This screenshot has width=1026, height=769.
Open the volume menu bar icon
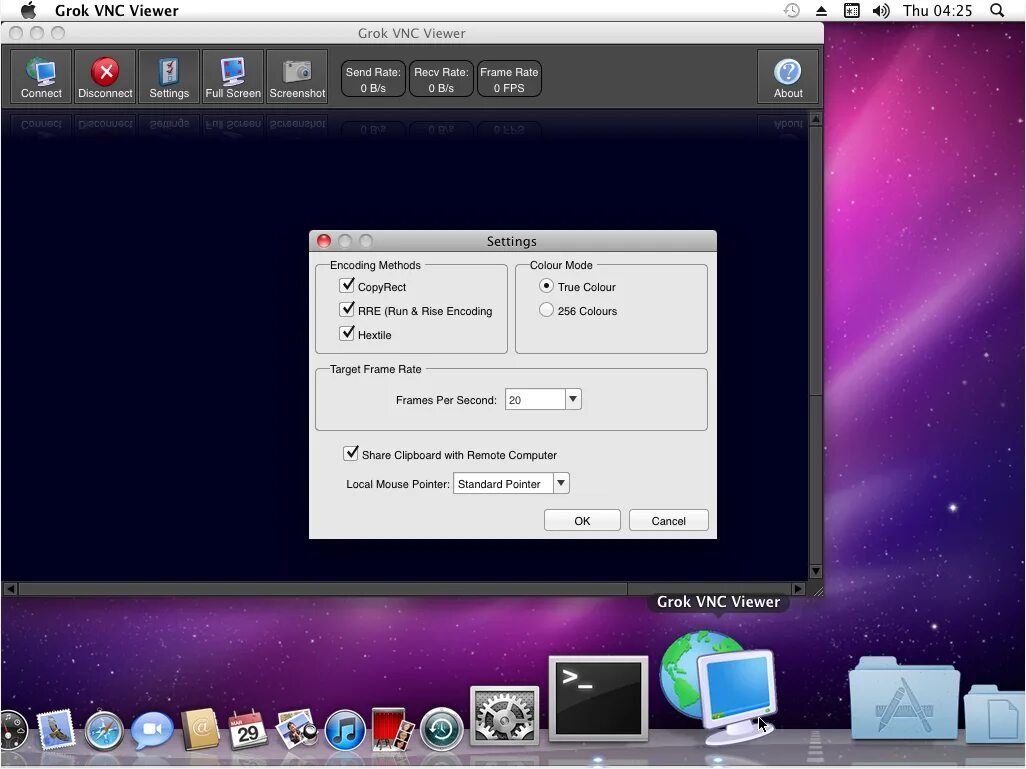[x=881, y=10]
